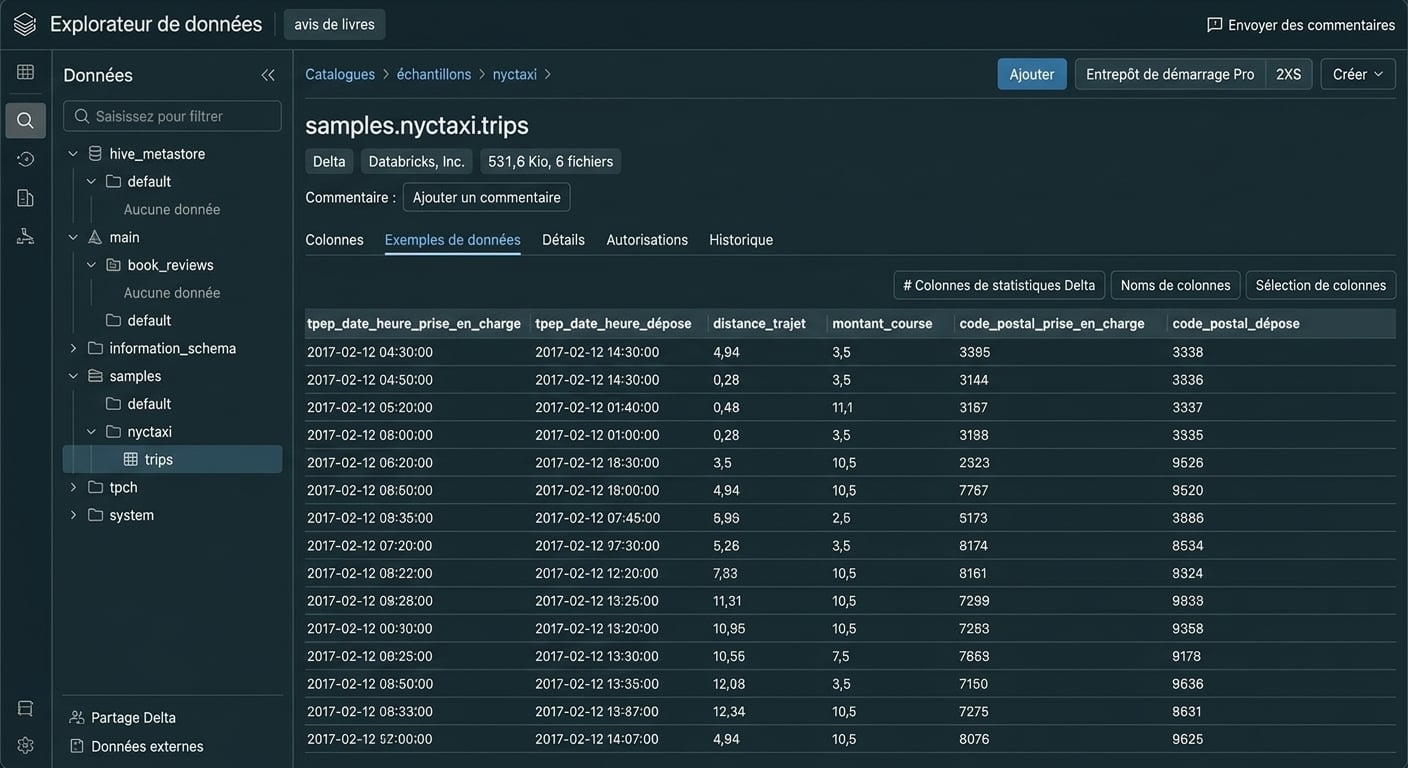Click the trips table icon
This screenshot has width=1408, height=768.
pyautogui.click(x=131, y=459)
